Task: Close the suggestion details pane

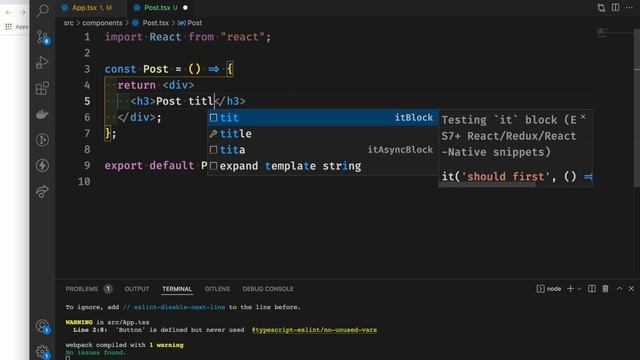Action: pos(583,117)
